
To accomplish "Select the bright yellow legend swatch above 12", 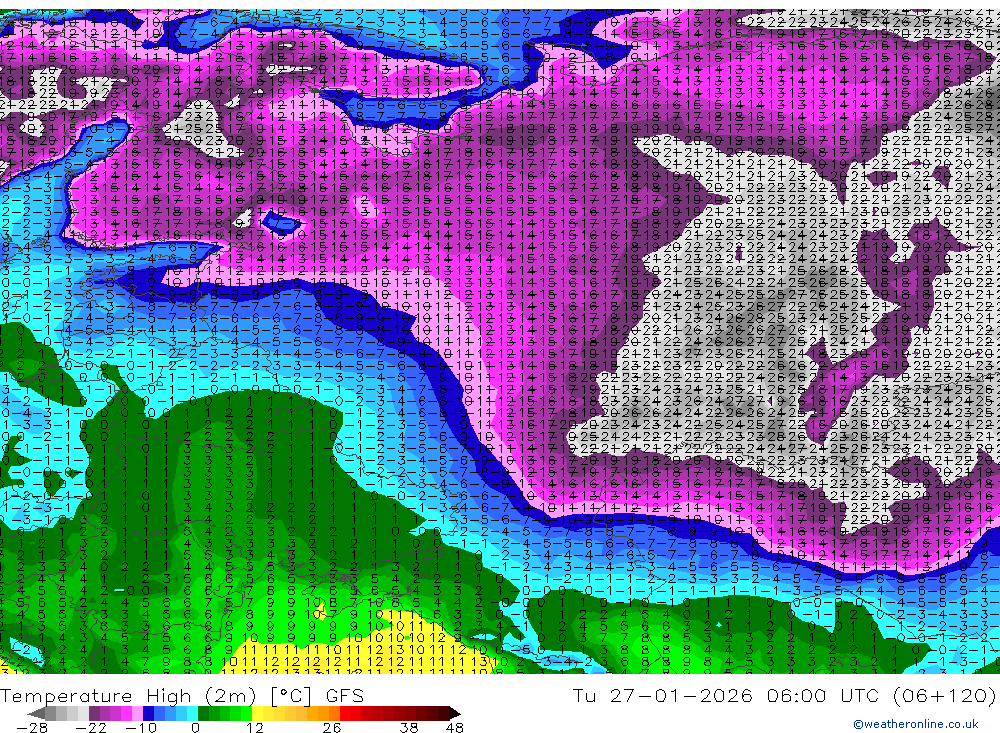I will click(258, 713).
